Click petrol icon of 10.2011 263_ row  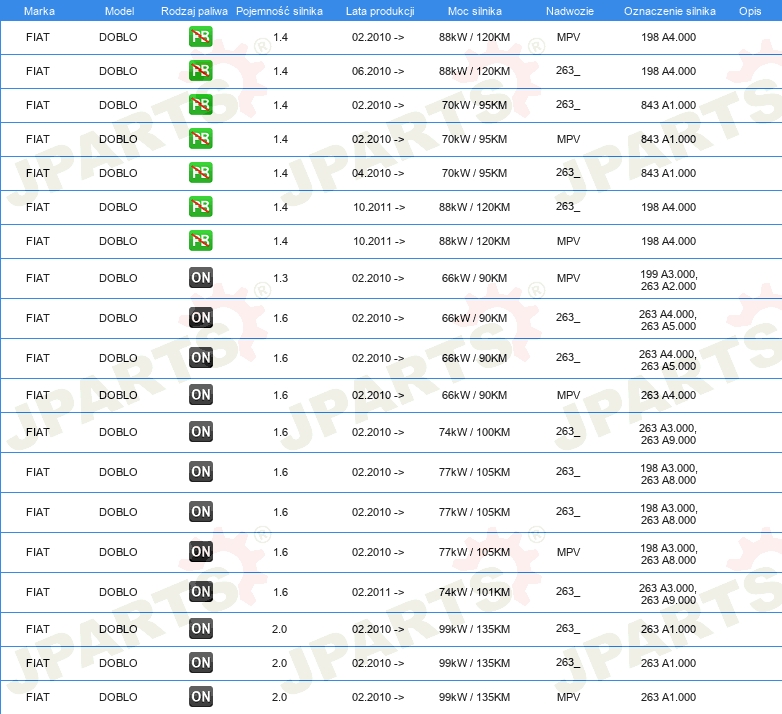click(x=200, y=206)
